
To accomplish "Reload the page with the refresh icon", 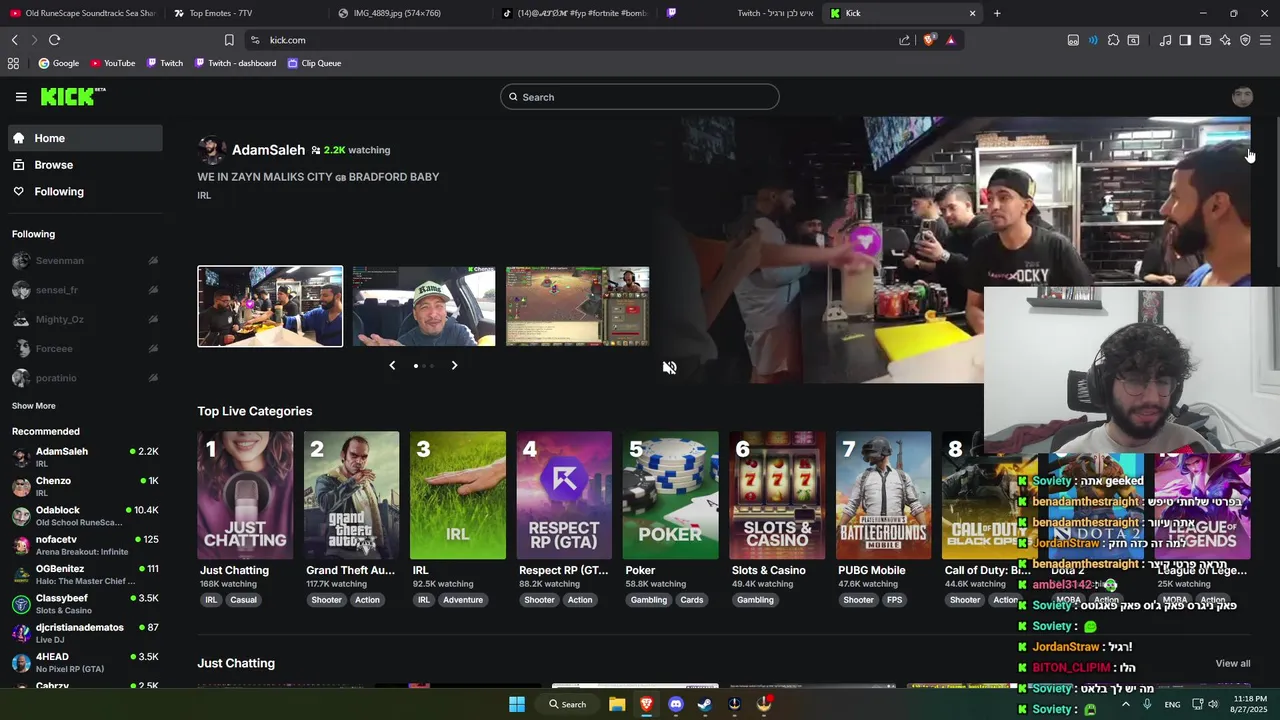I will coord(54,40).
